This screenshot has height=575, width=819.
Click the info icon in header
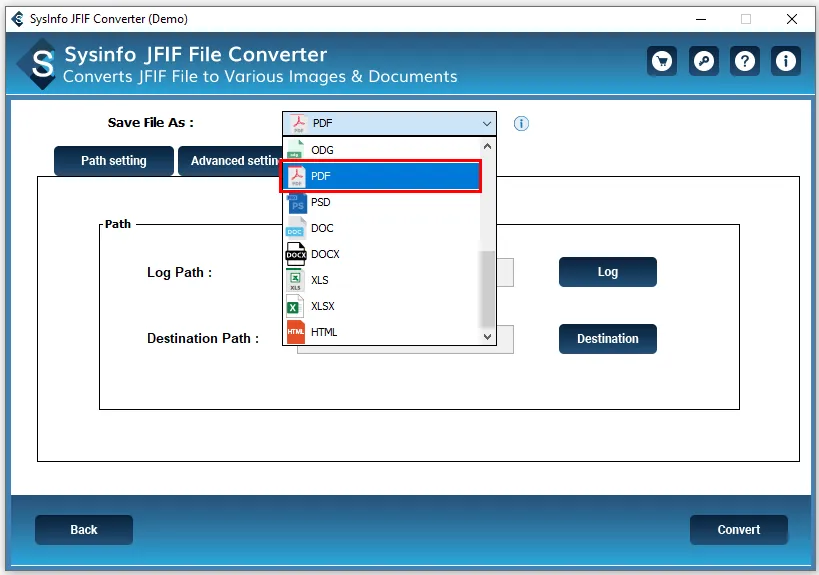point(786,61)
